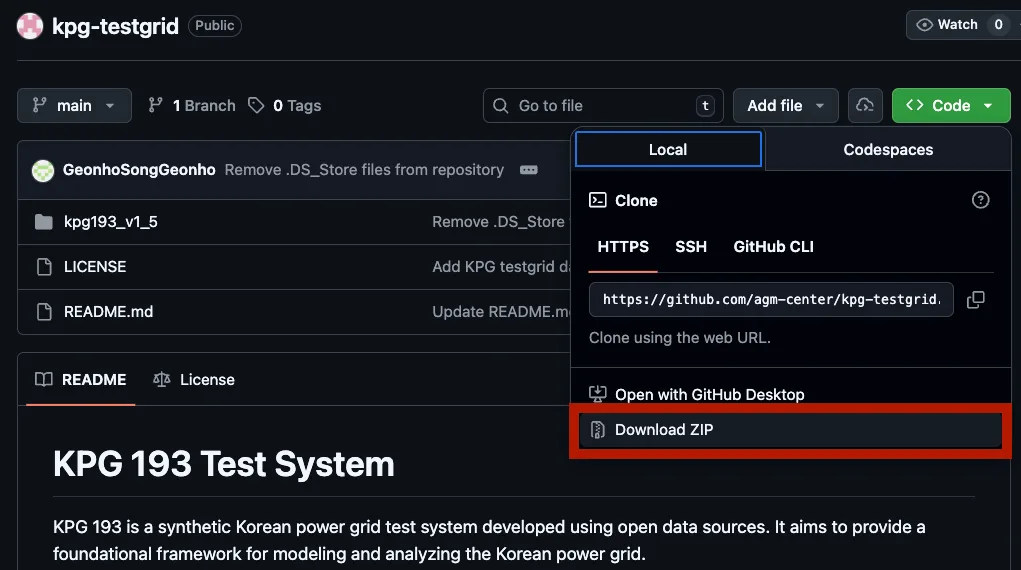Image resolution: width=1021 pixels, height=570 pixels.
Task: Switch to the Local tab
Action: [x=668, y=149]
